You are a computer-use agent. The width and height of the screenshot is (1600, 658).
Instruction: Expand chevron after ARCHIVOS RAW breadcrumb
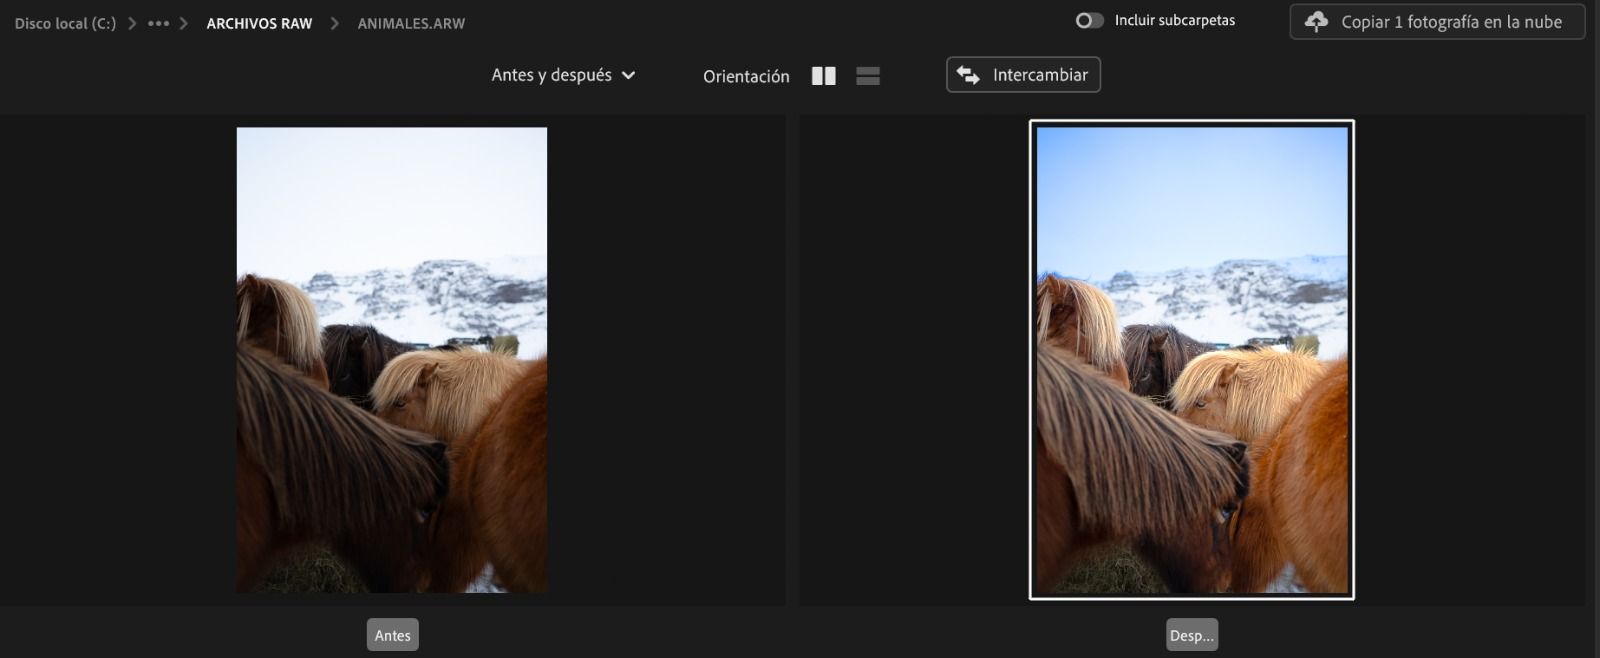tap(335, 23)
